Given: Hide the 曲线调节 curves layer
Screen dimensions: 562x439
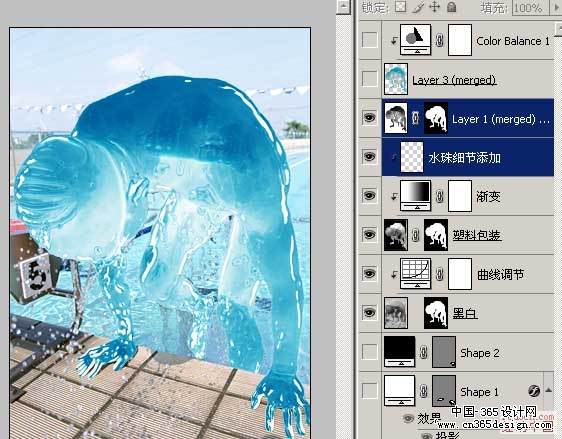Looking at the screenshot, I should (x=370, y=273).
